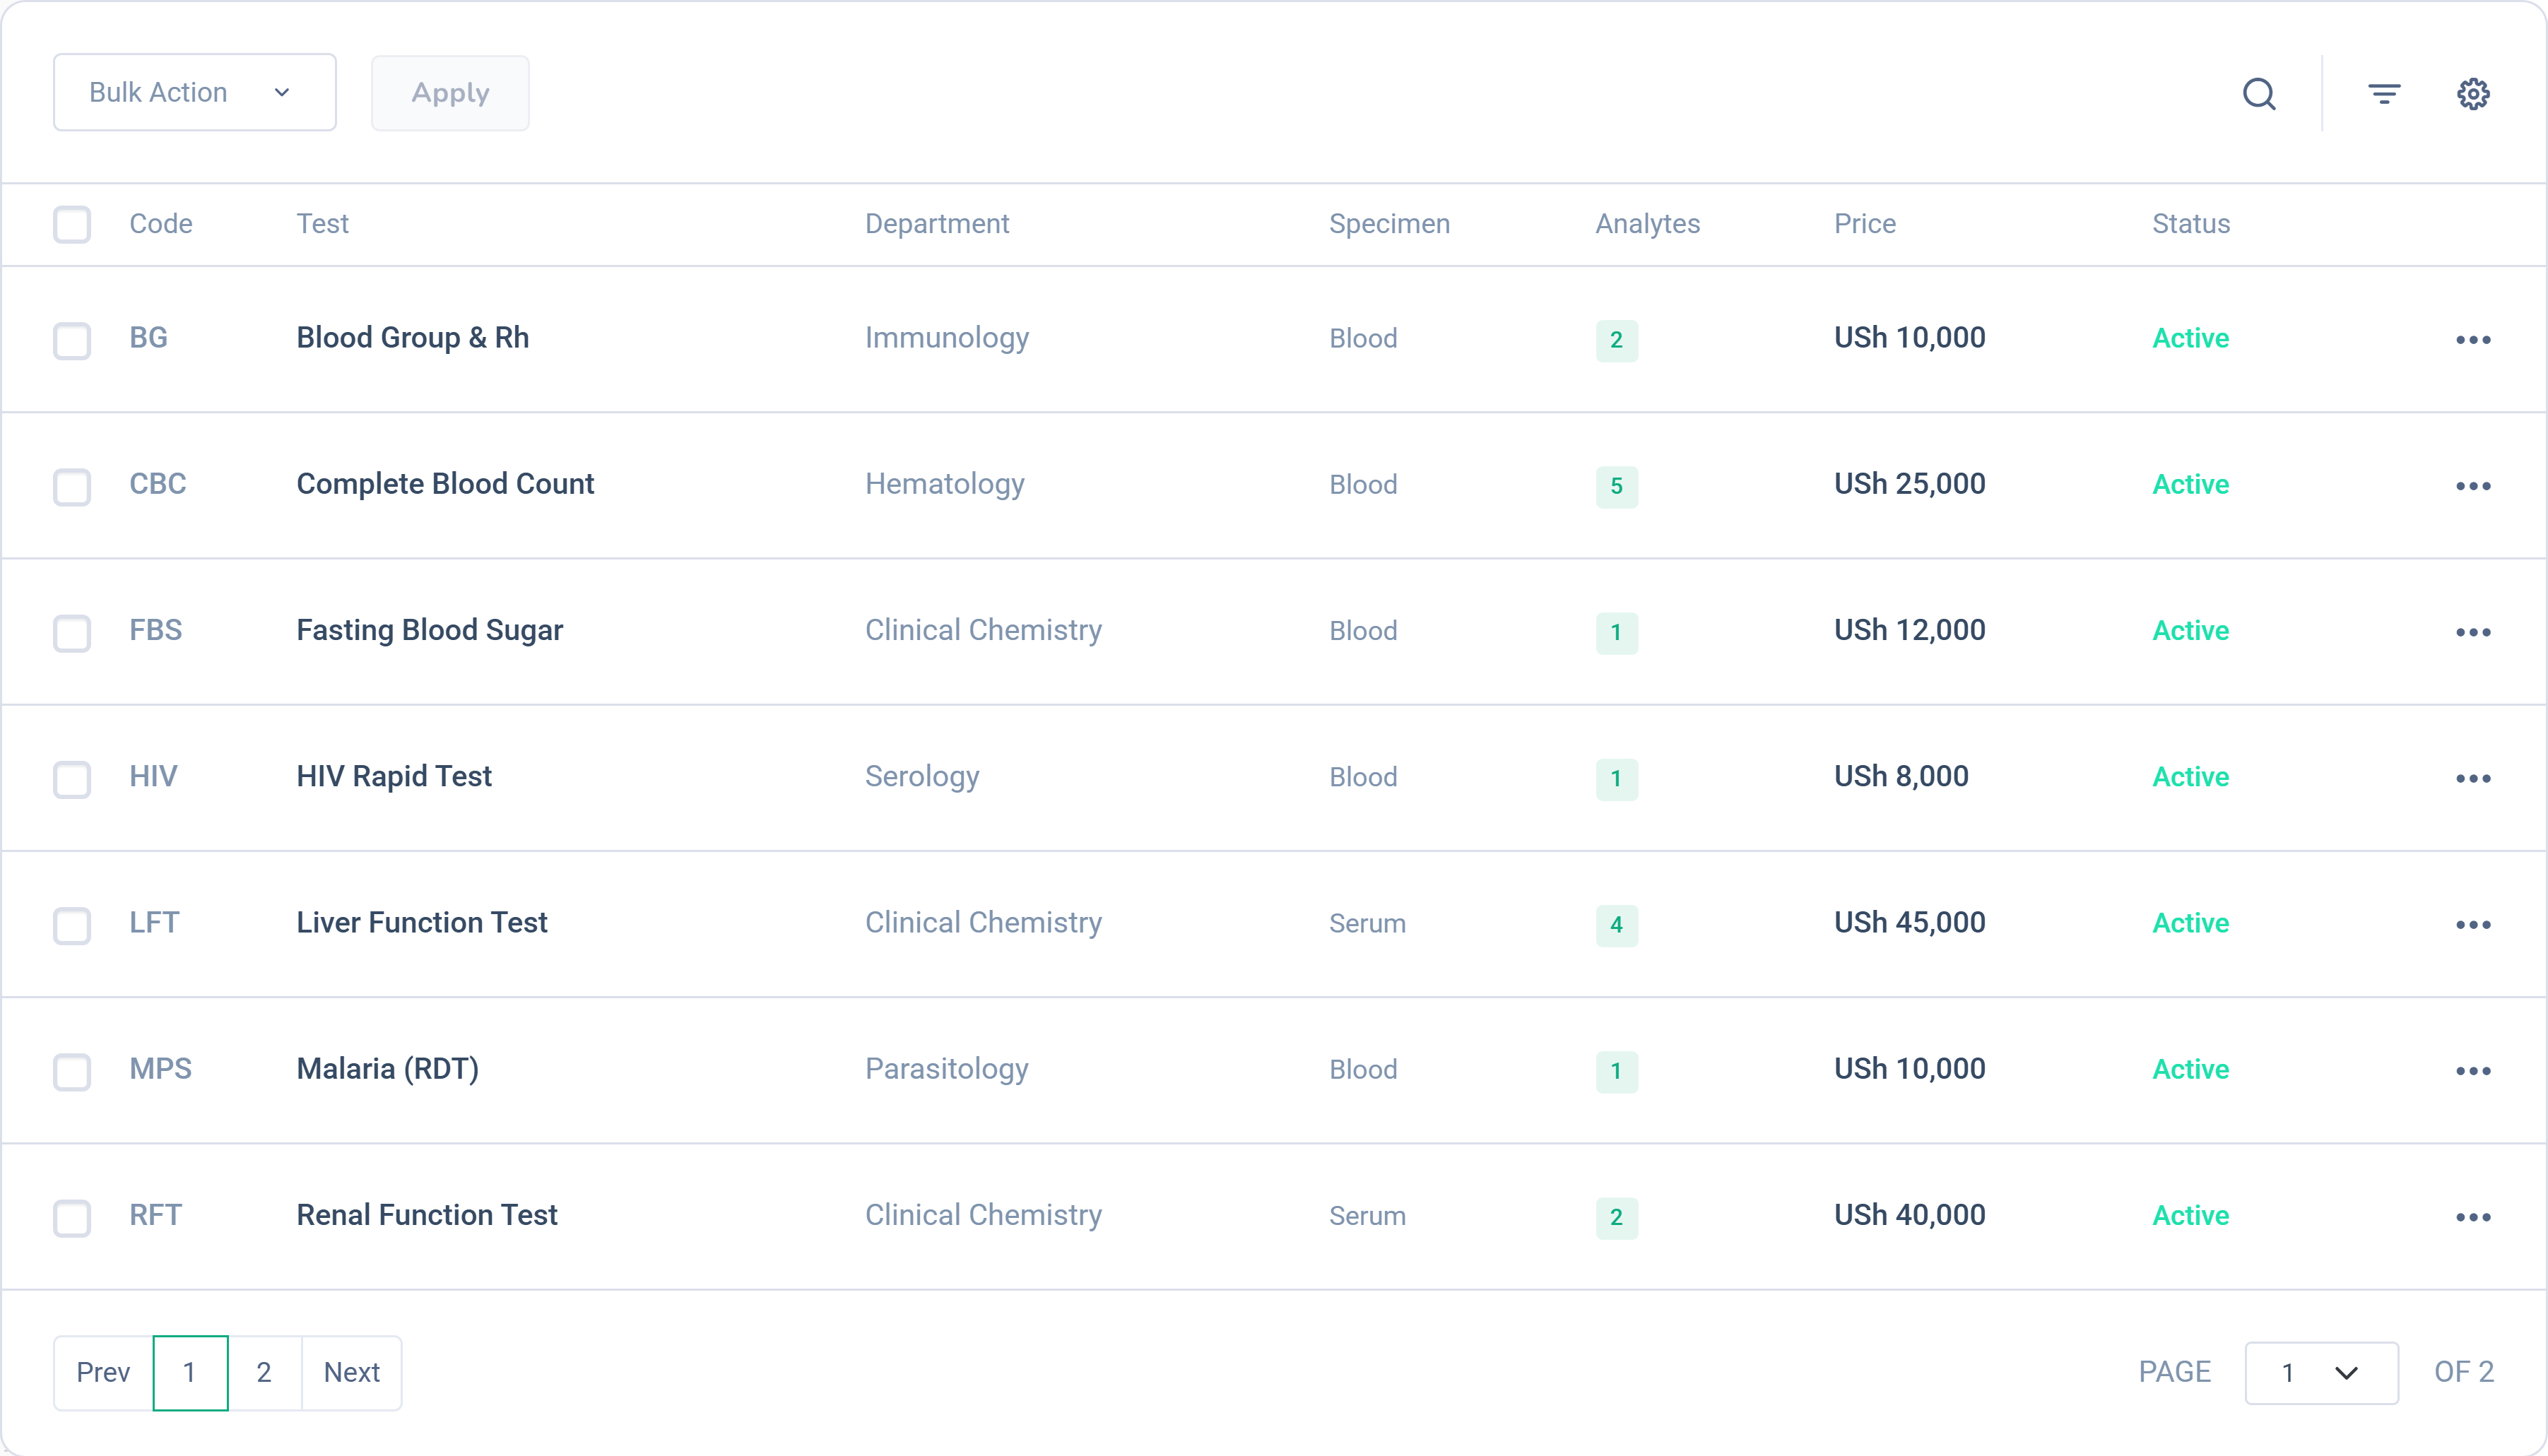Open more options for Liver Function Test
The image size is (2548, 1456).
tap(2473, 925)
